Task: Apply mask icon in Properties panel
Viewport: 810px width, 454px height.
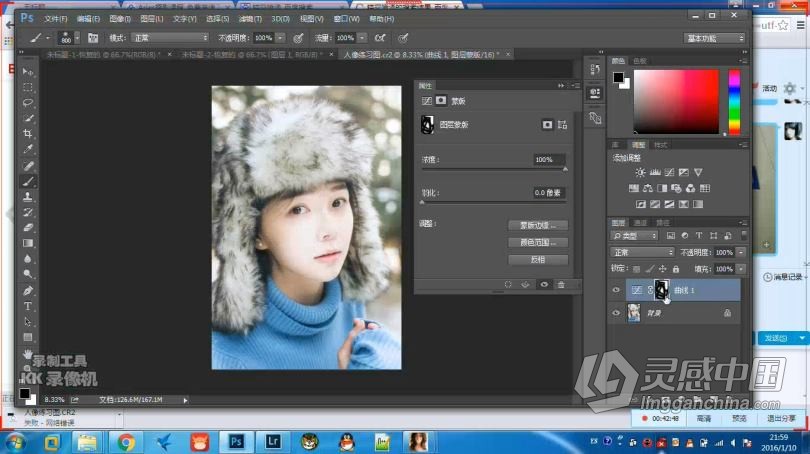Action: tap(525, 285)
